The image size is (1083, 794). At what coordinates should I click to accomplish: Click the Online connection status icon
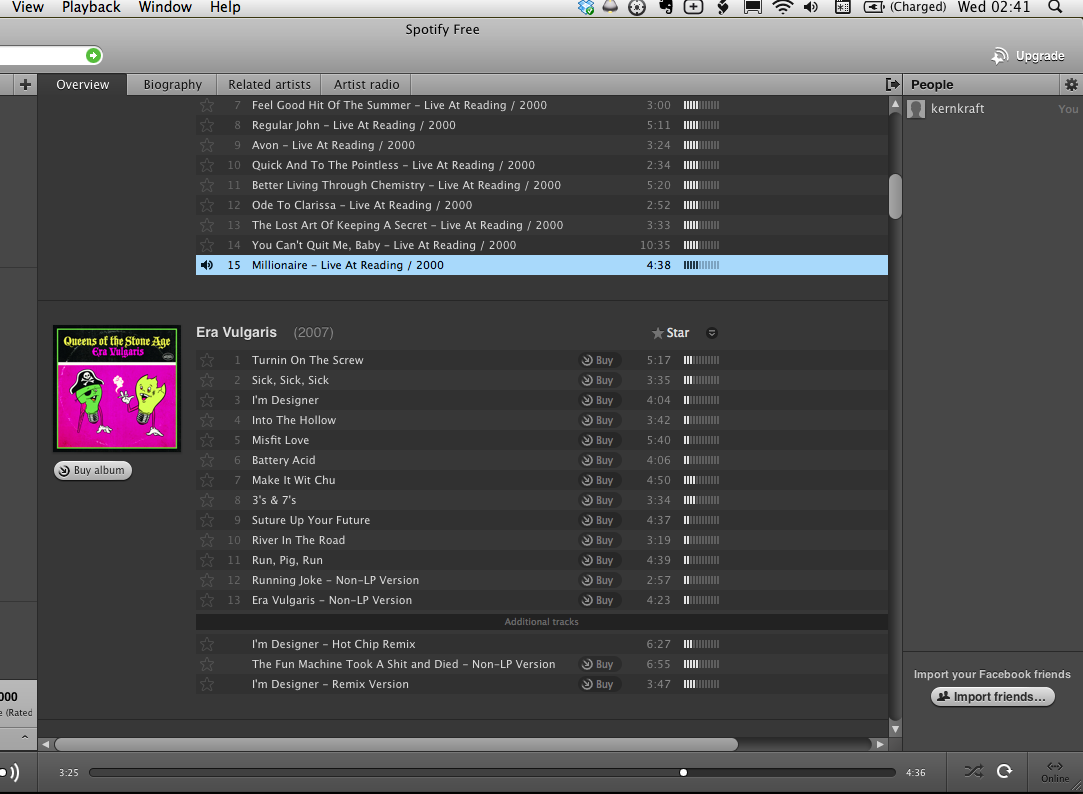[x=1055, y=772]
